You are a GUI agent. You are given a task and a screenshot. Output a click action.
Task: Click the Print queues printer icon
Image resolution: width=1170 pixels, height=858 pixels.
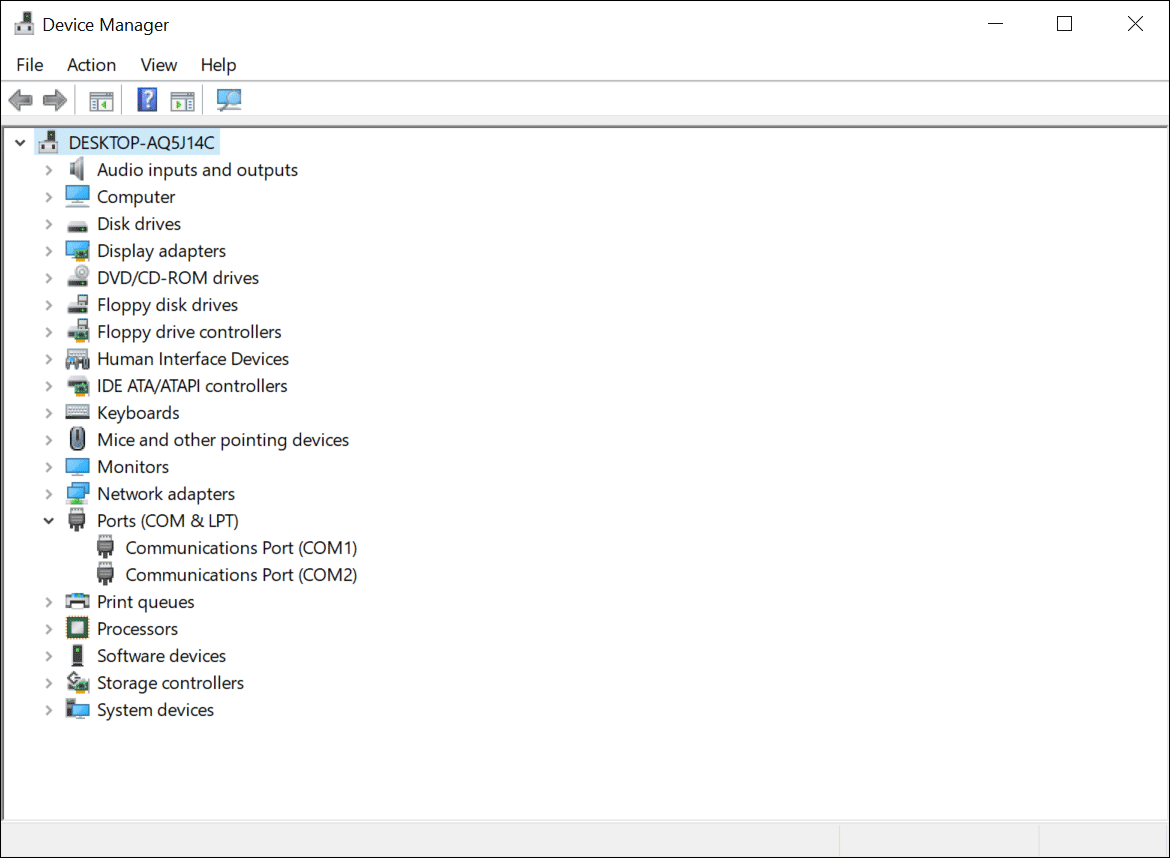(77, 602)
